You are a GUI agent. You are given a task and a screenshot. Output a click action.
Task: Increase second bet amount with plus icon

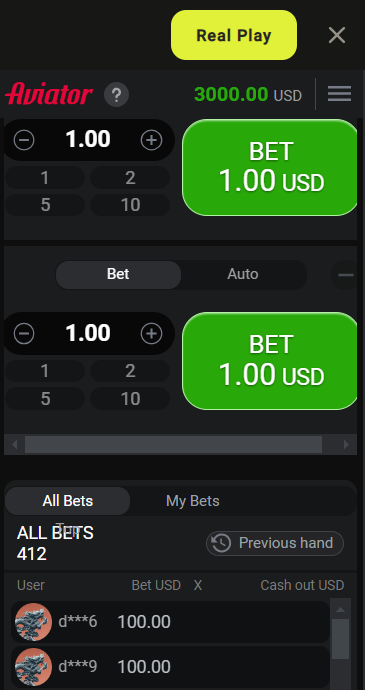[151, 334]
